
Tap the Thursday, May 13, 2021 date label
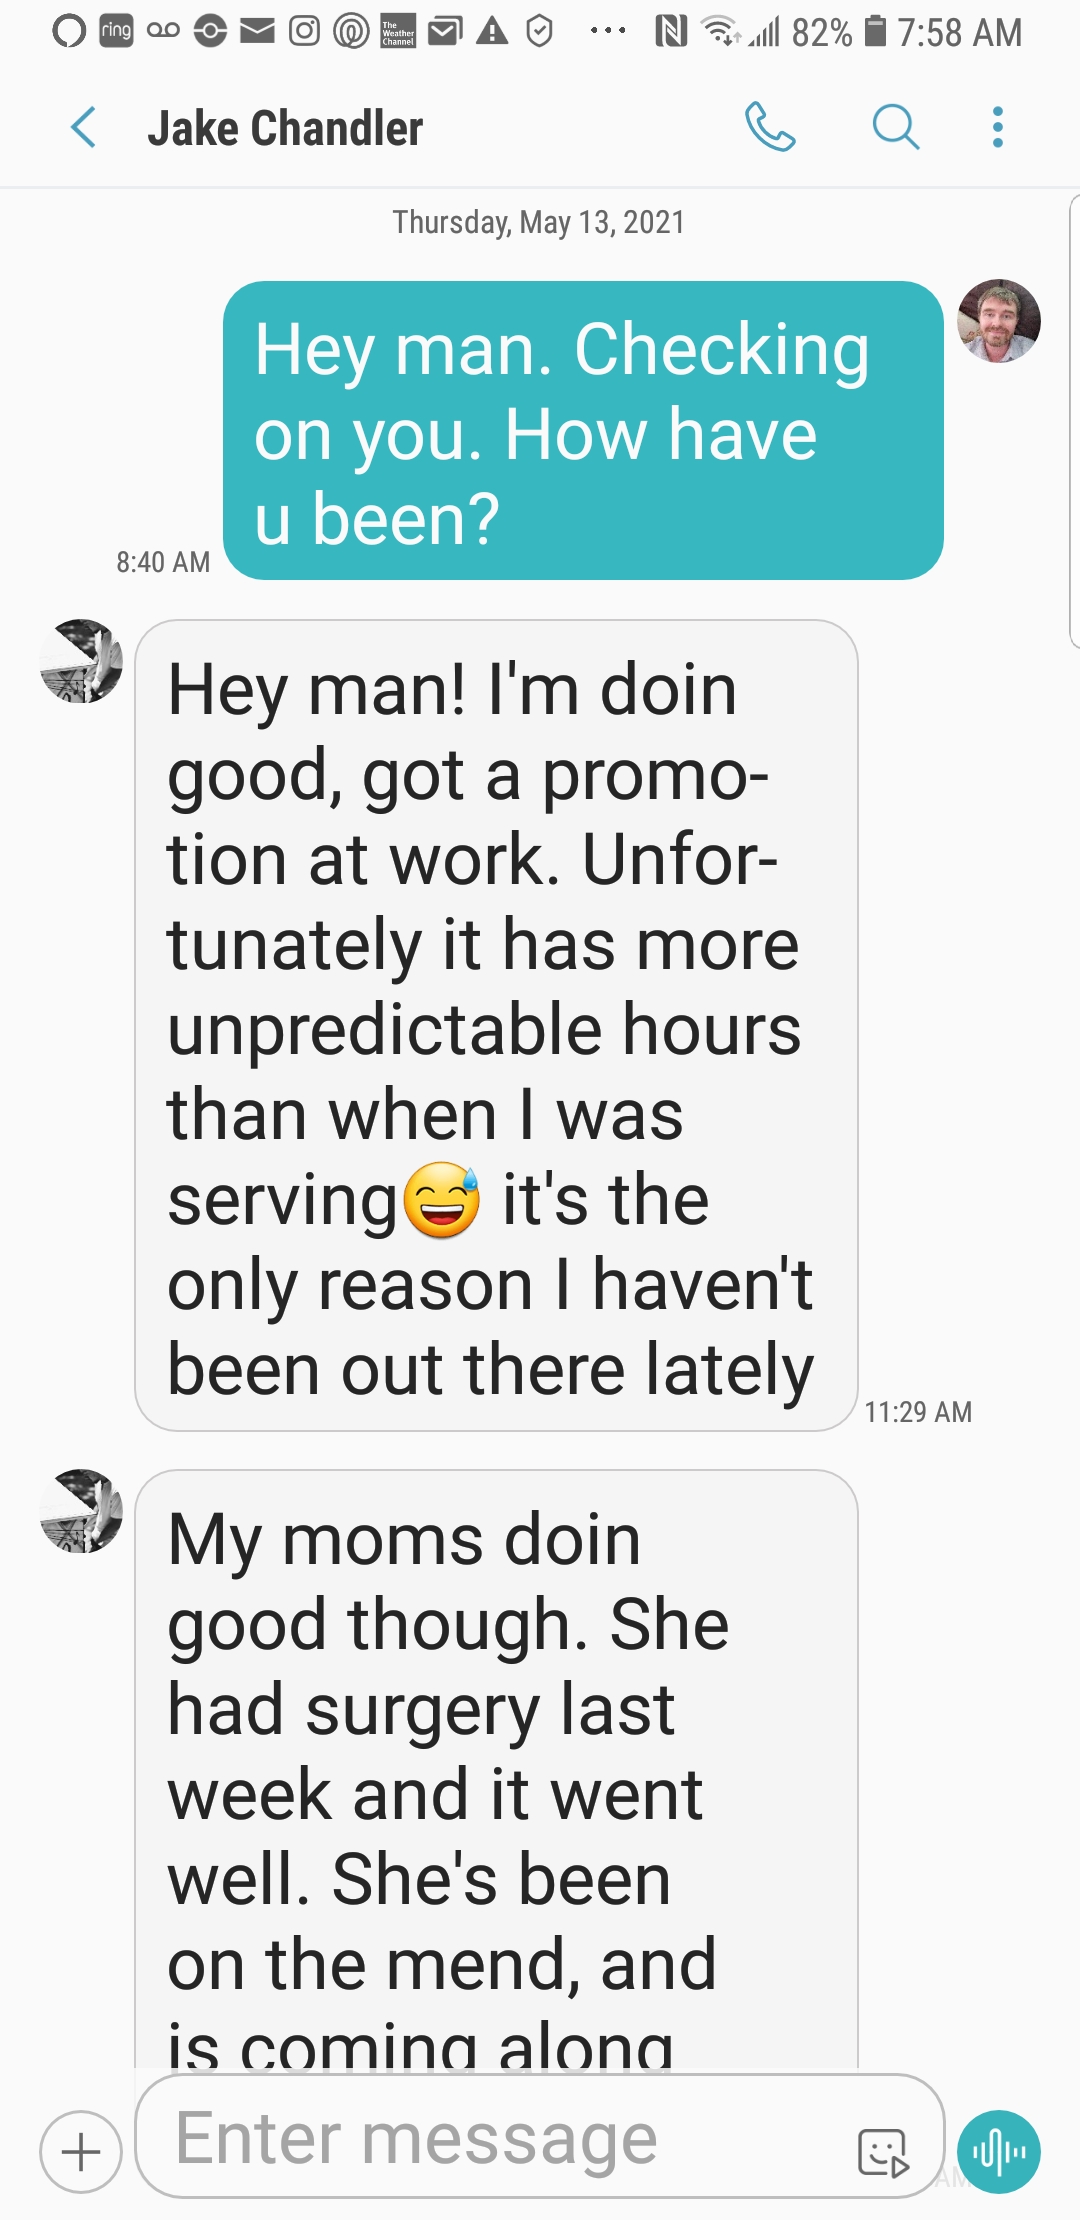(538, 222)
